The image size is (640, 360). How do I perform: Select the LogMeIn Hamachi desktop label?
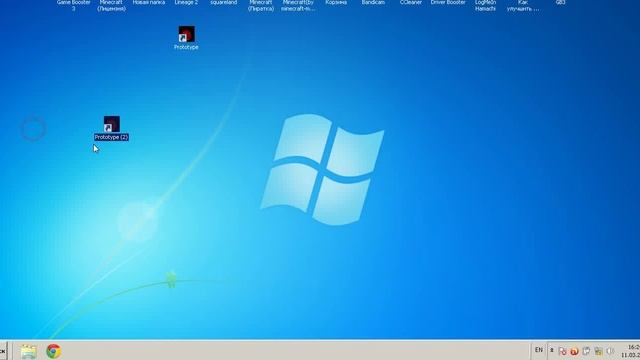tap(485, 5)
